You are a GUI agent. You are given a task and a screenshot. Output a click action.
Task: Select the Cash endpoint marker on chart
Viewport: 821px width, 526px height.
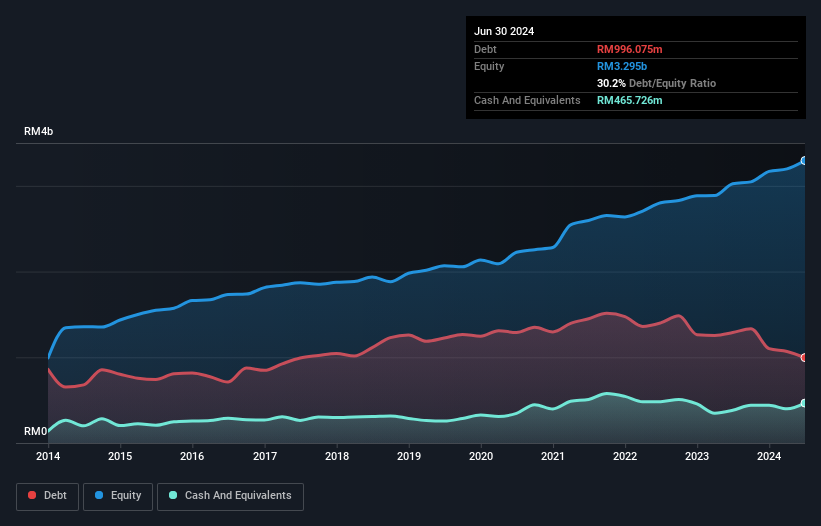804,403
